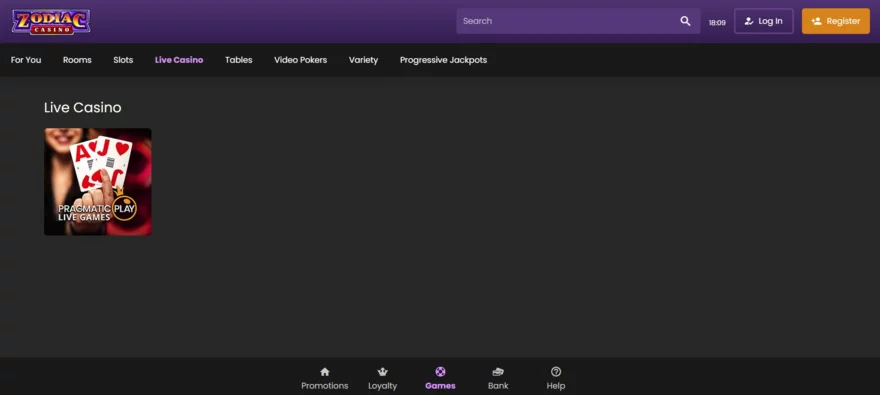Select the Live Casino tab
The height and width of the screenshot is (395, 880).
[x=179, y=59]
